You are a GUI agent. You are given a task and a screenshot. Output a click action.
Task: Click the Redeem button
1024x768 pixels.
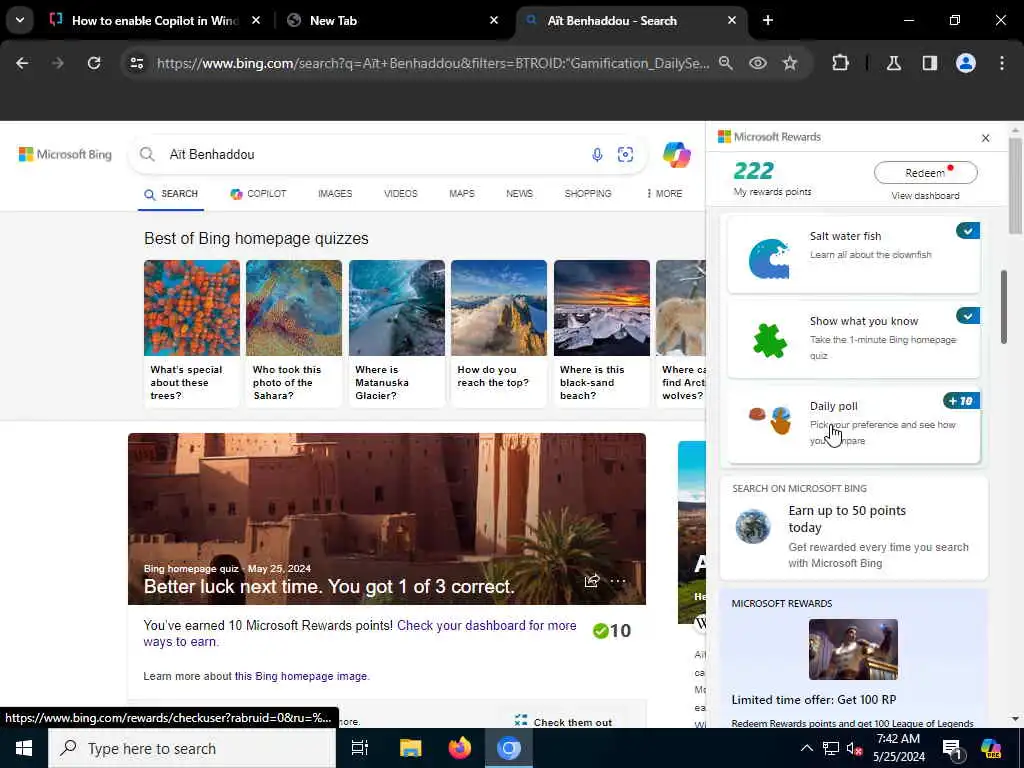925,173
